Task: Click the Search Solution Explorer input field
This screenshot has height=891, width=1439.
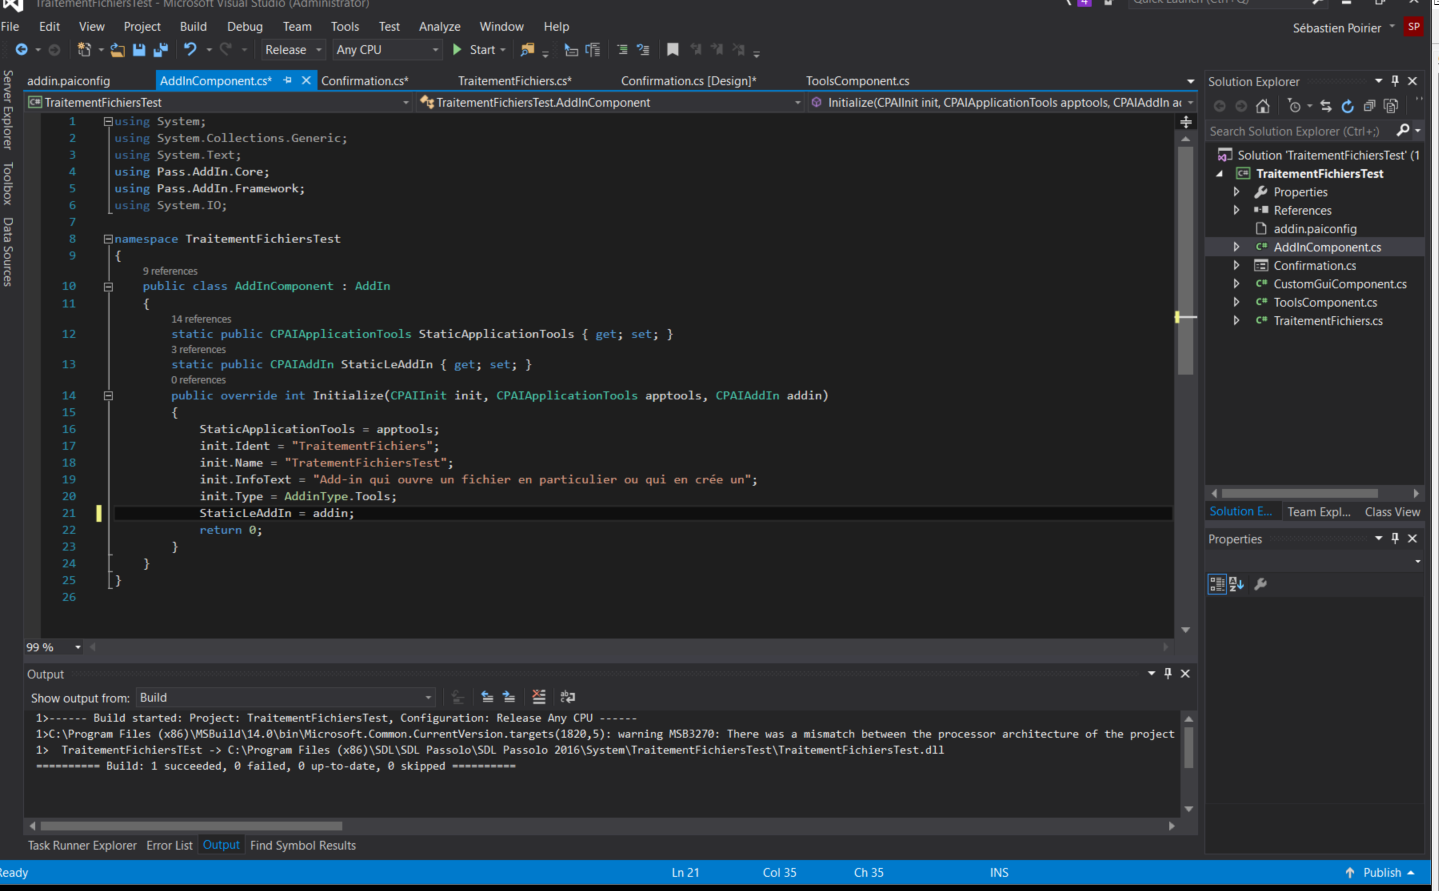Action: pyautogui.click(x=1299, y=131)
